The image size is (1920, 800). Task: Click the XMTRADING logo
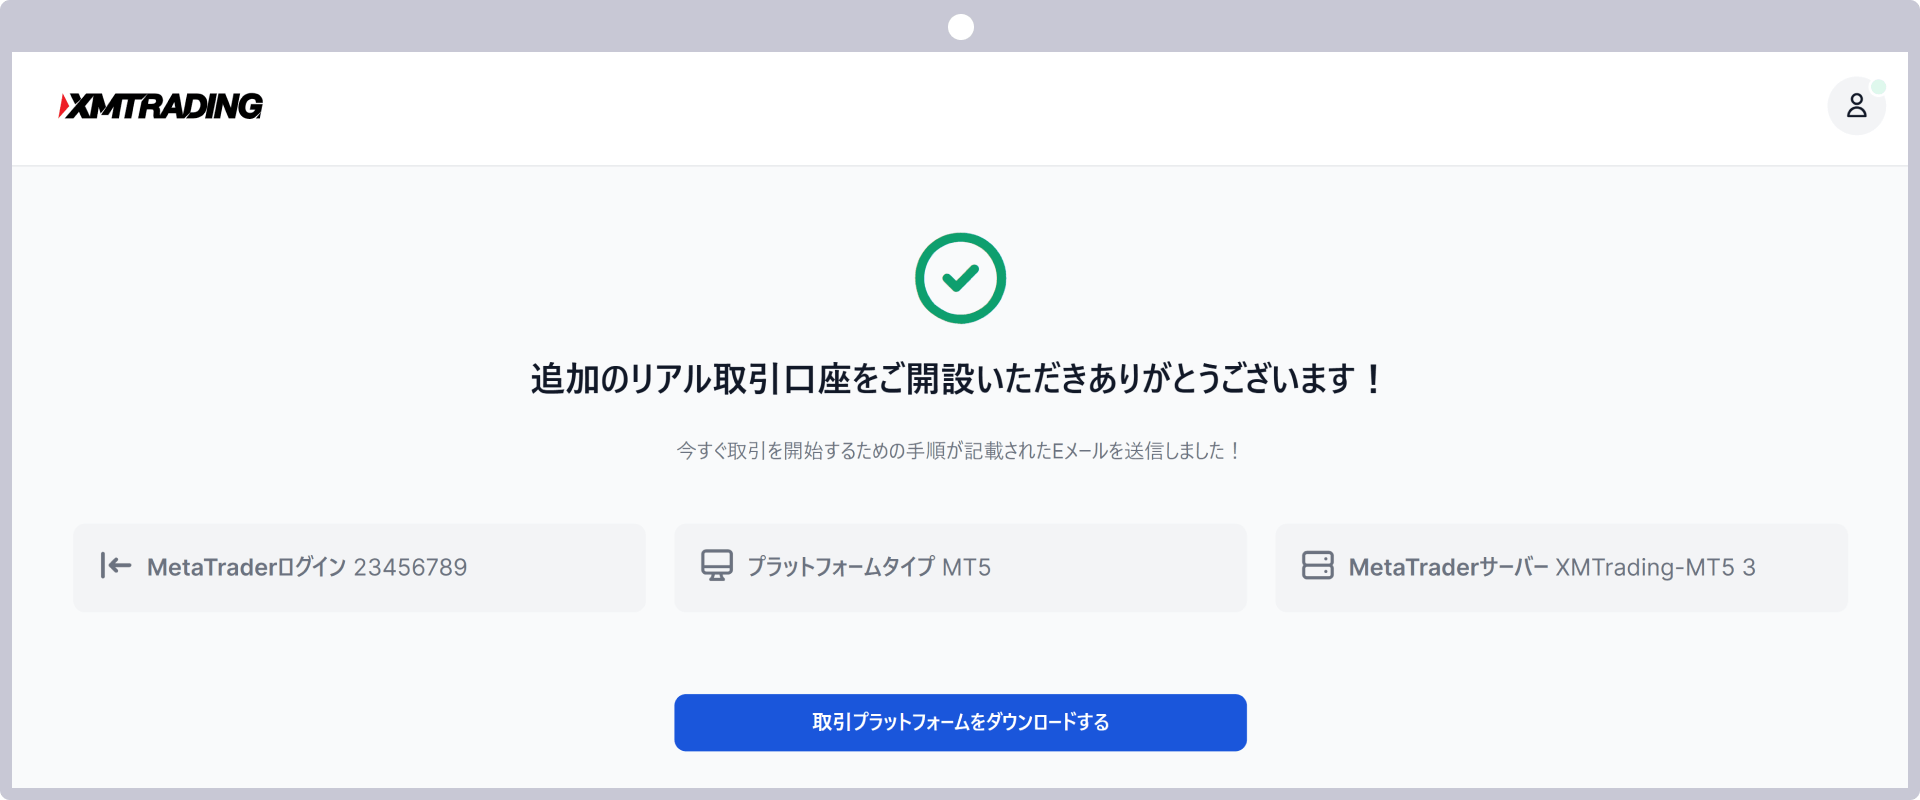(x=160, y=106)
